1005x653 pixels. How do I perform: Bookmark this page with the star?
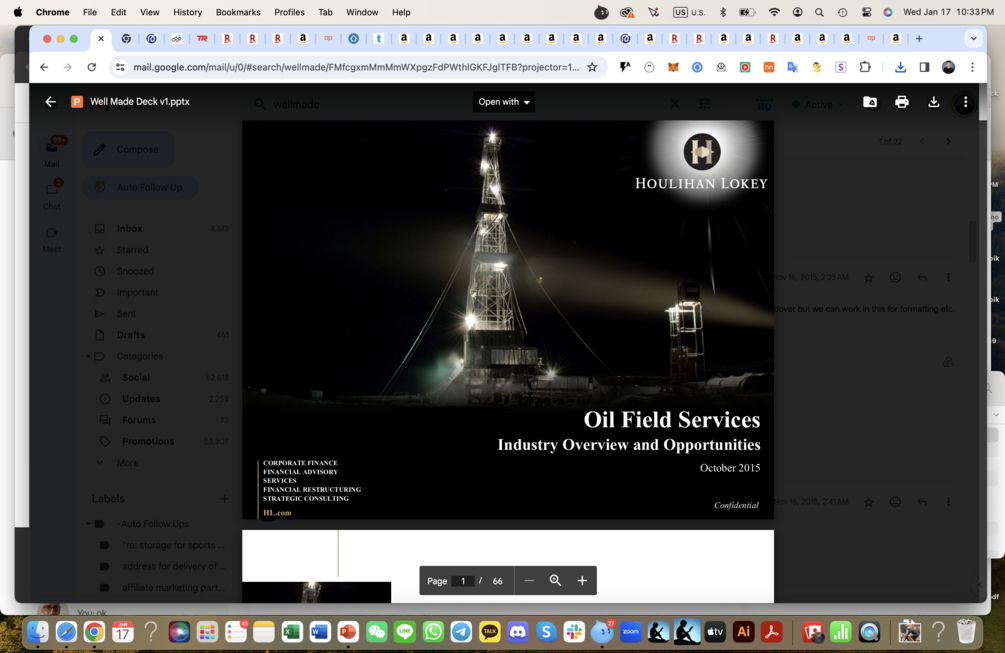click(x=592, y=67)
